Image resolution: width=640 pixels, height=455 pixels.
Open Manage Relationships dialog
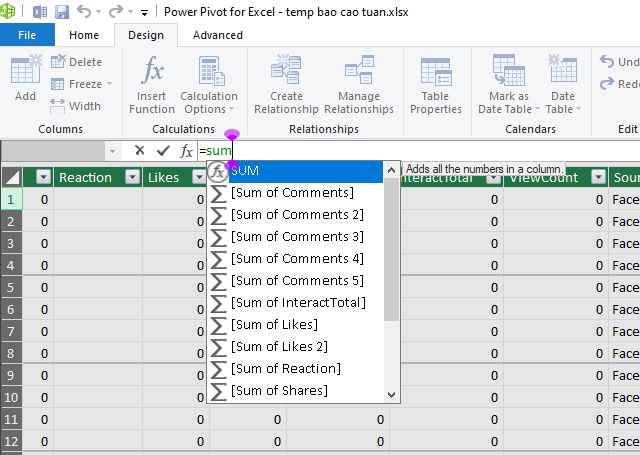point(359,84)
